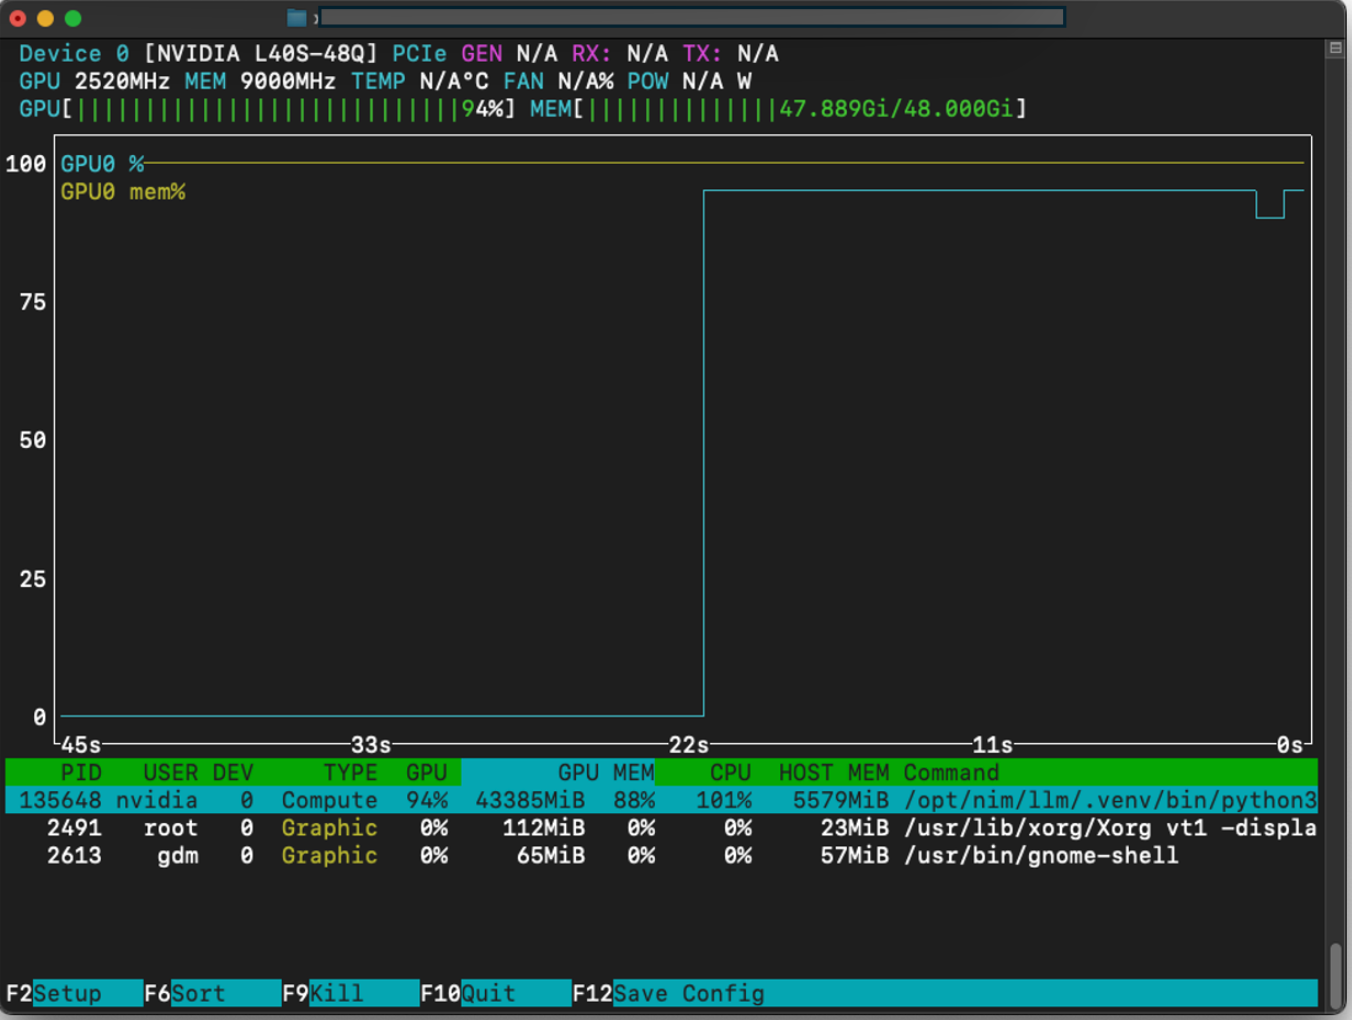Minimize the window with the yellow button
The height and width of the screenshot is (1020, 1352).
45,18
